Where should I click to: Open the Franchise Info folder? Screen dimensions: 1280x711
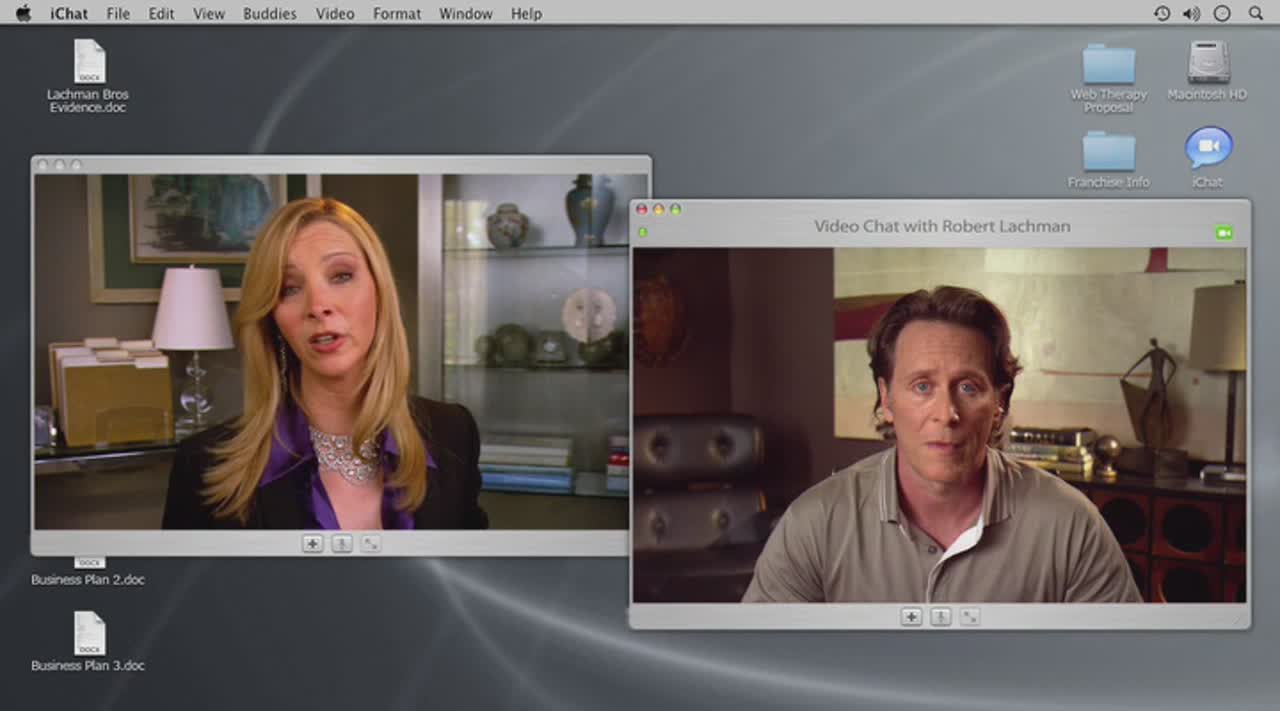(x=1108, y=152)
